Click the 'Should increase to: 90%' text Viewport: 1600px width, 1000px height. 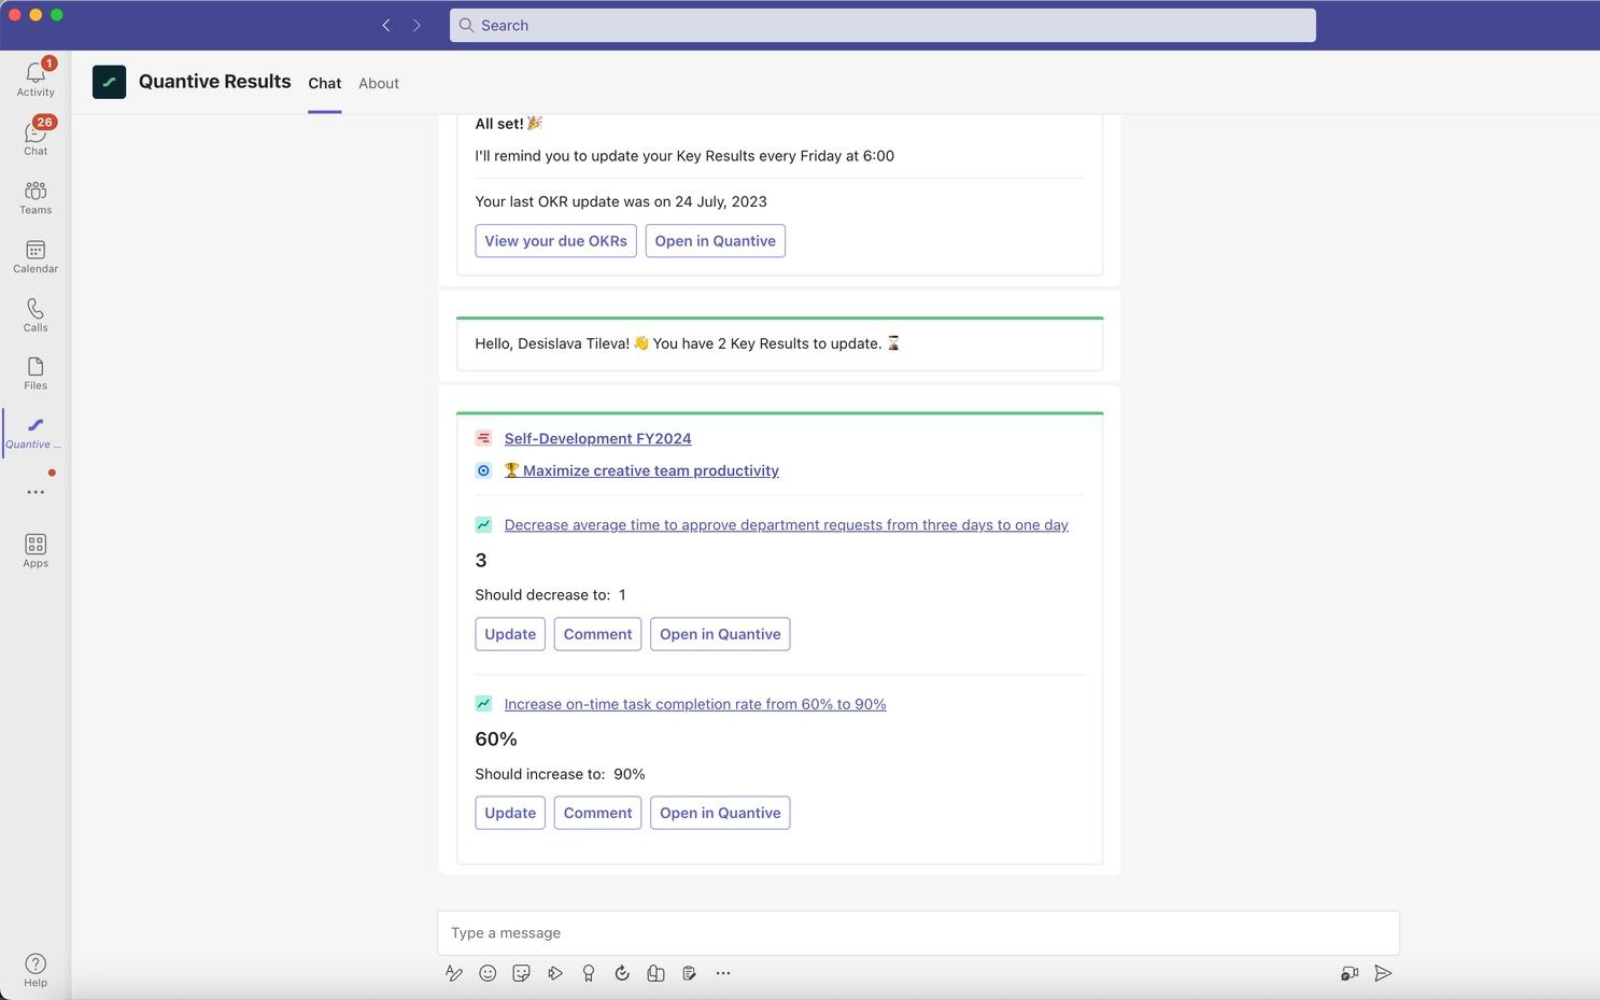tap(560, 774)
